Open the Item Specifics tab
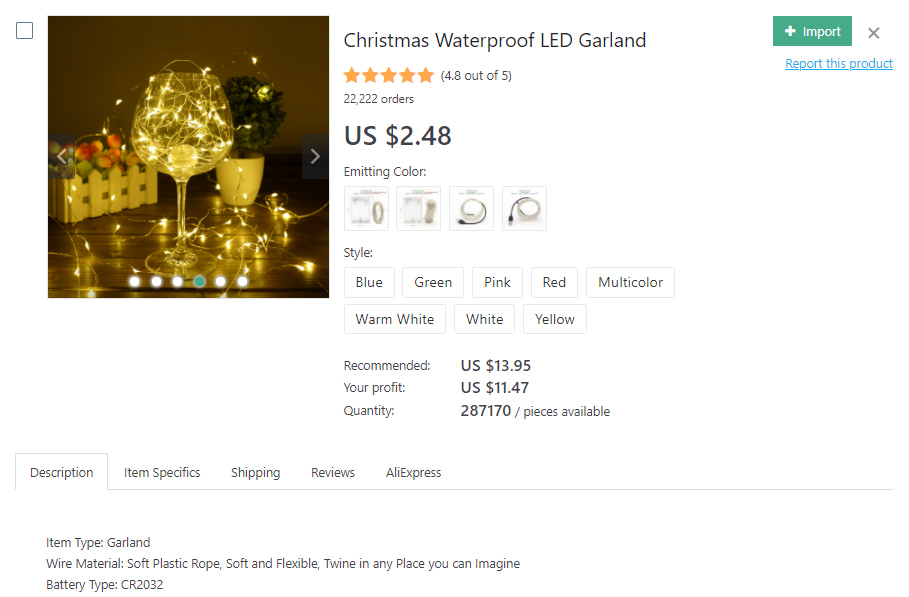909x597 pixels. (x=162, y=472)
